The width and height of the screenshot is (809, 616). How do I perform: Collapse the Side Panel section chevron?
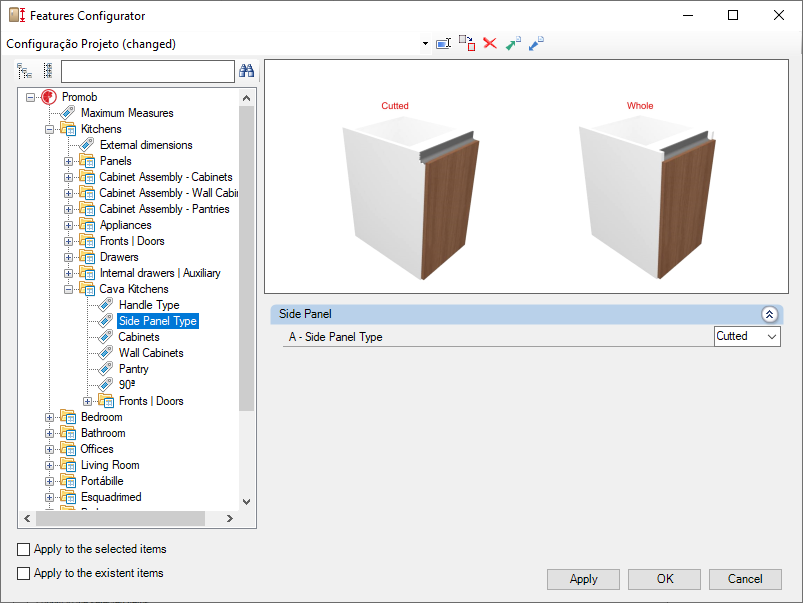769,315
